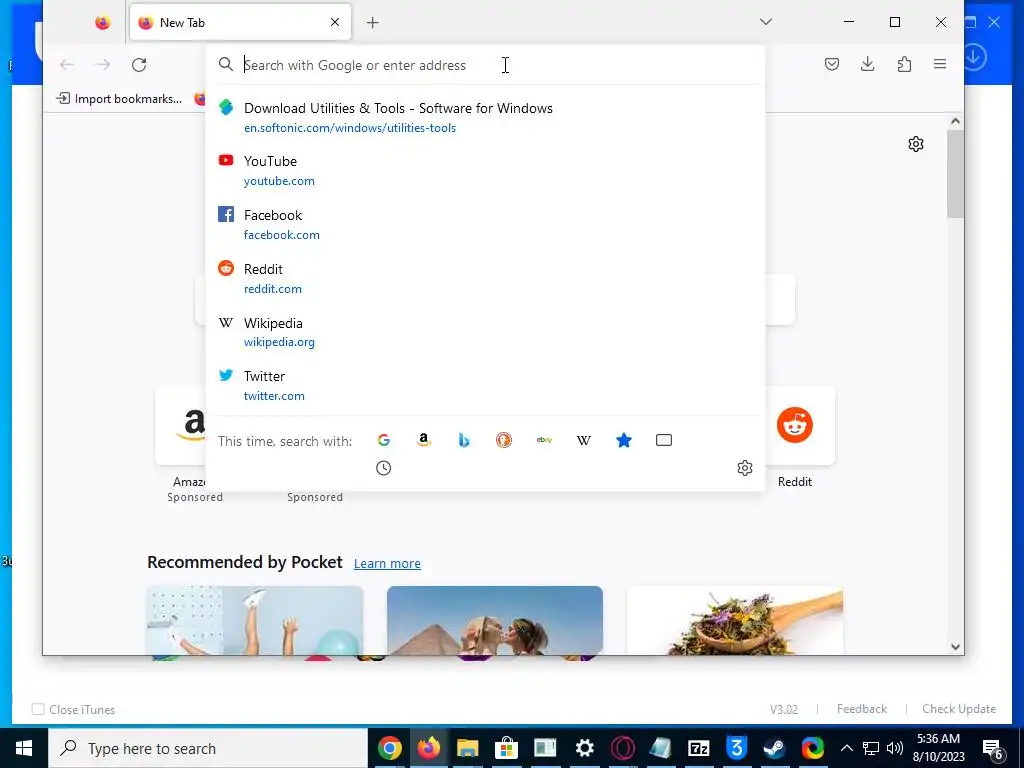
Task: Show hidden system tray icons
Action: 846,748
